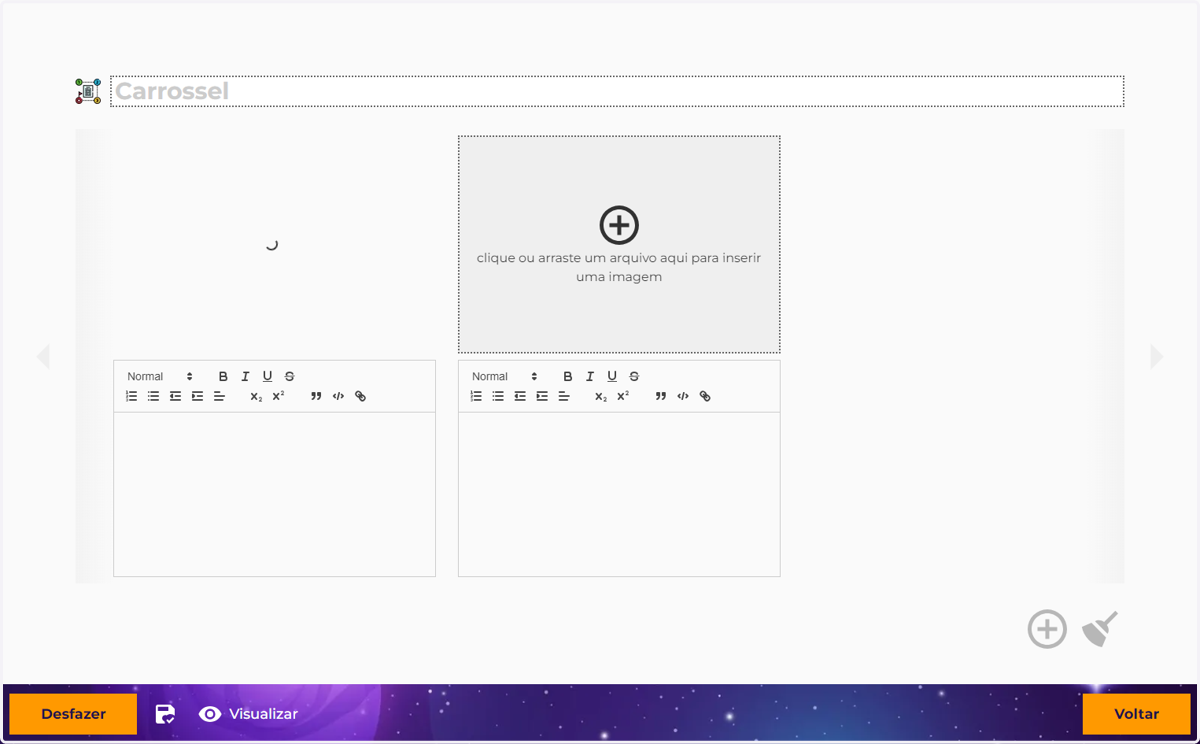
Task: Insert bullet list in the left editor
Action: coord(153,396)
